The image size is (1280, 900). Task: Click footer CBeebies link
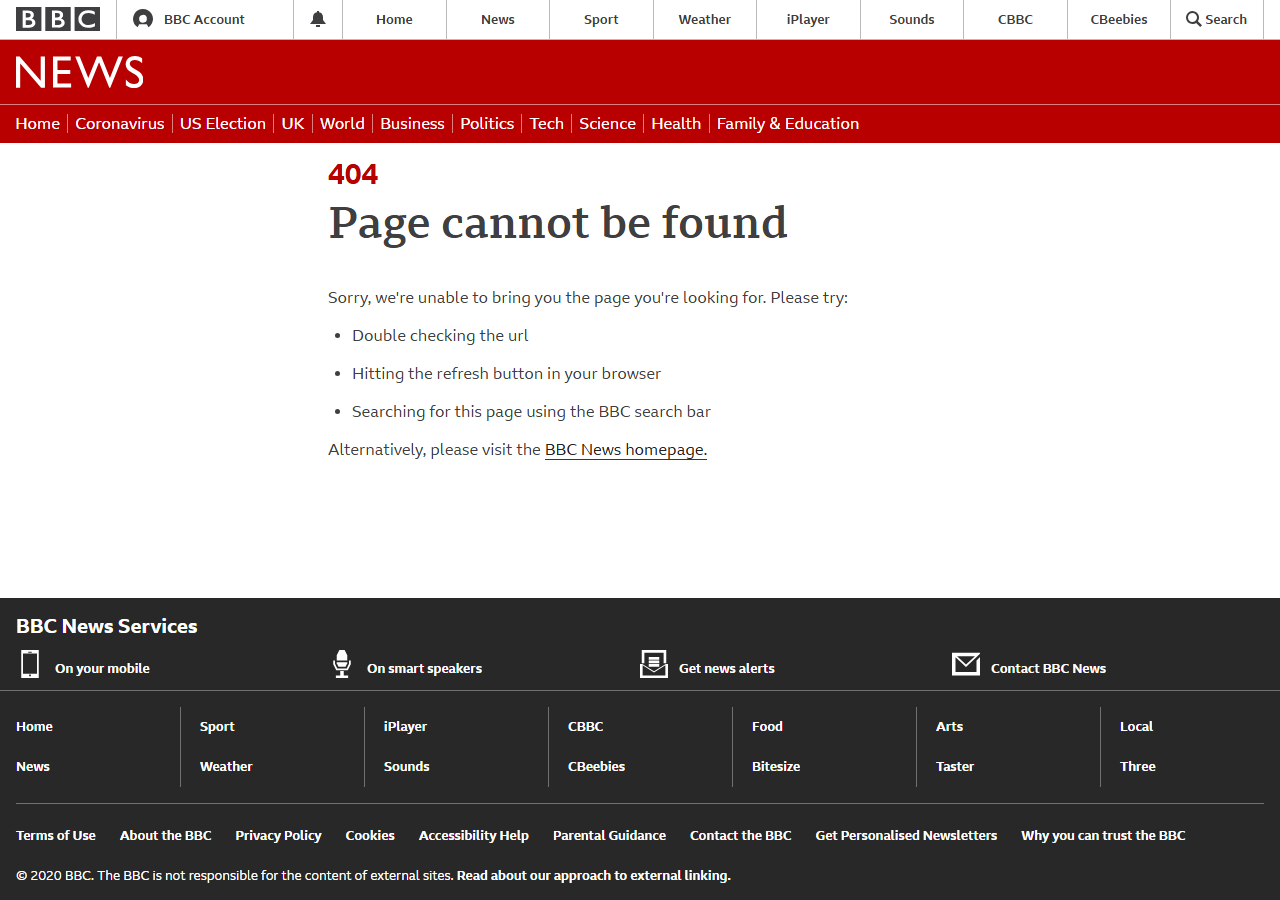click(597, 766)
